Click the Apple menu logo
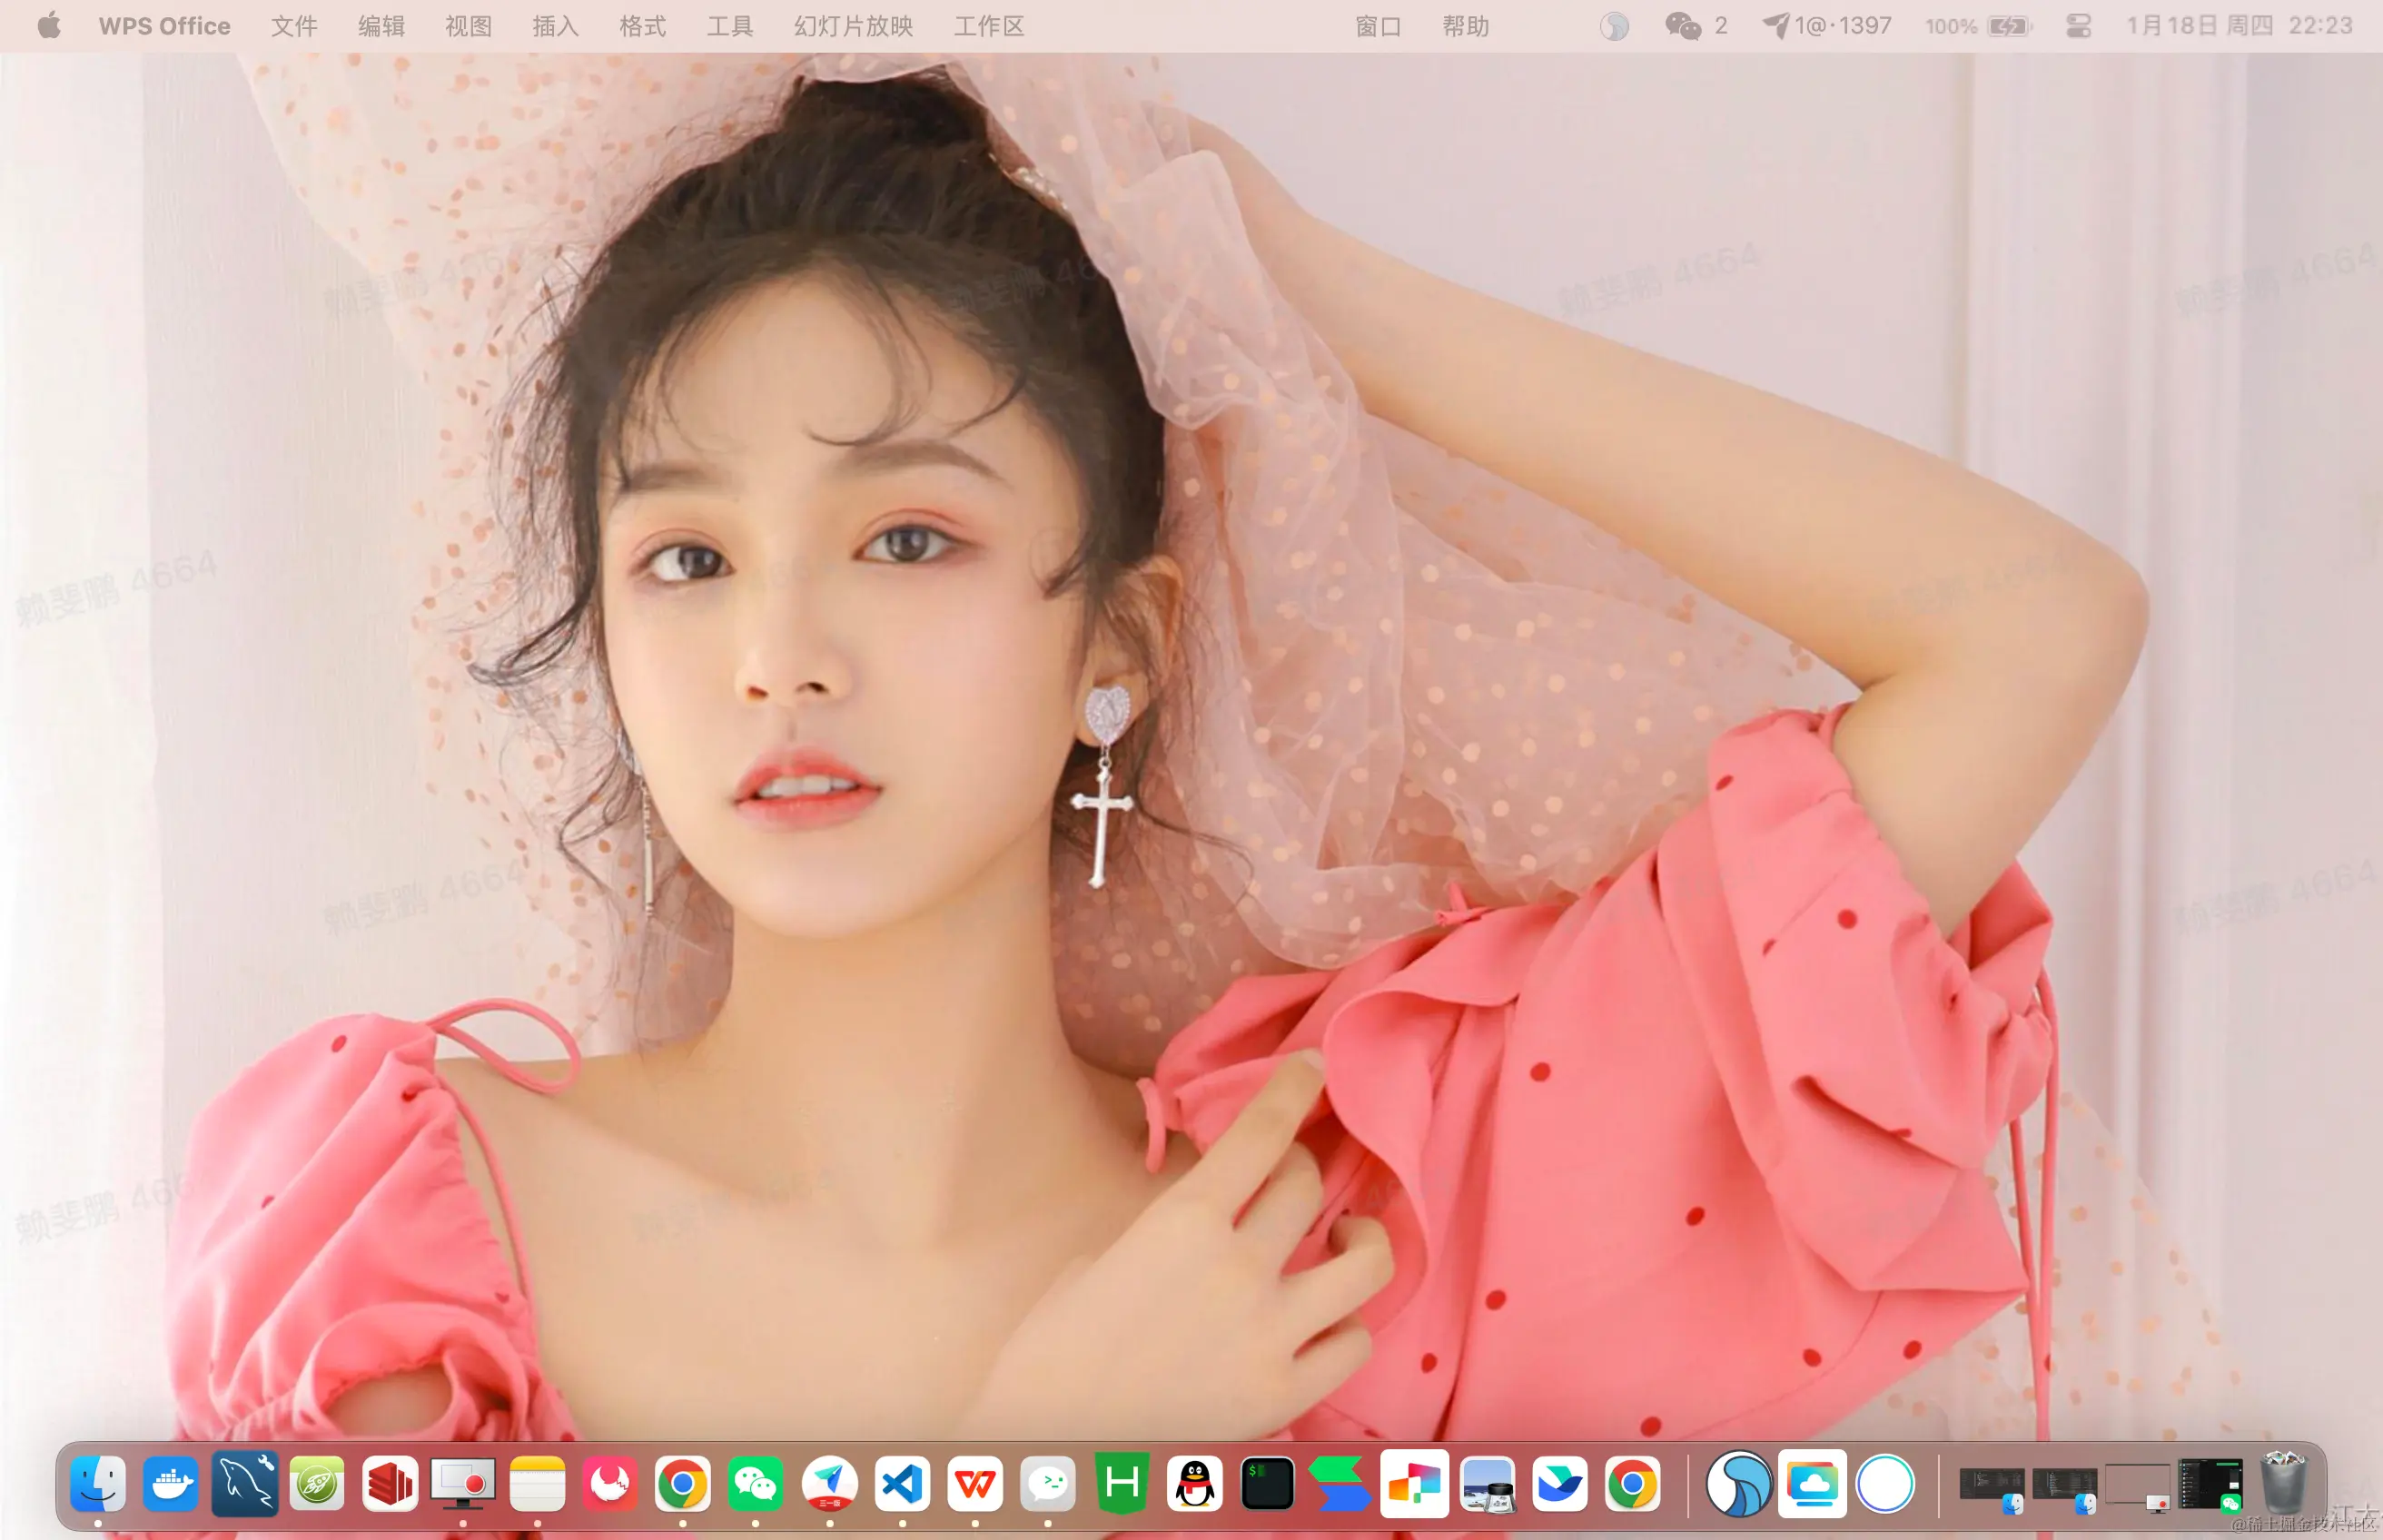 pyautogui.click(x=48, y=26)
